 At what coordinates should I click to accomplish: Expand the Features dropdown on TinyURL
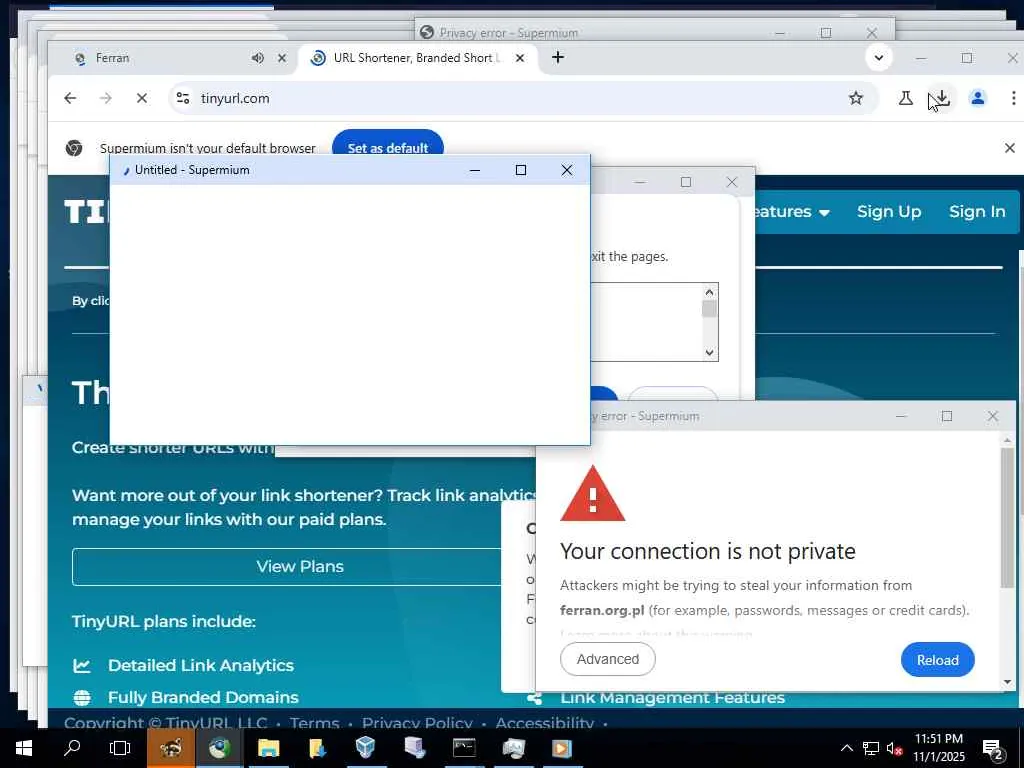coord(792,212)
